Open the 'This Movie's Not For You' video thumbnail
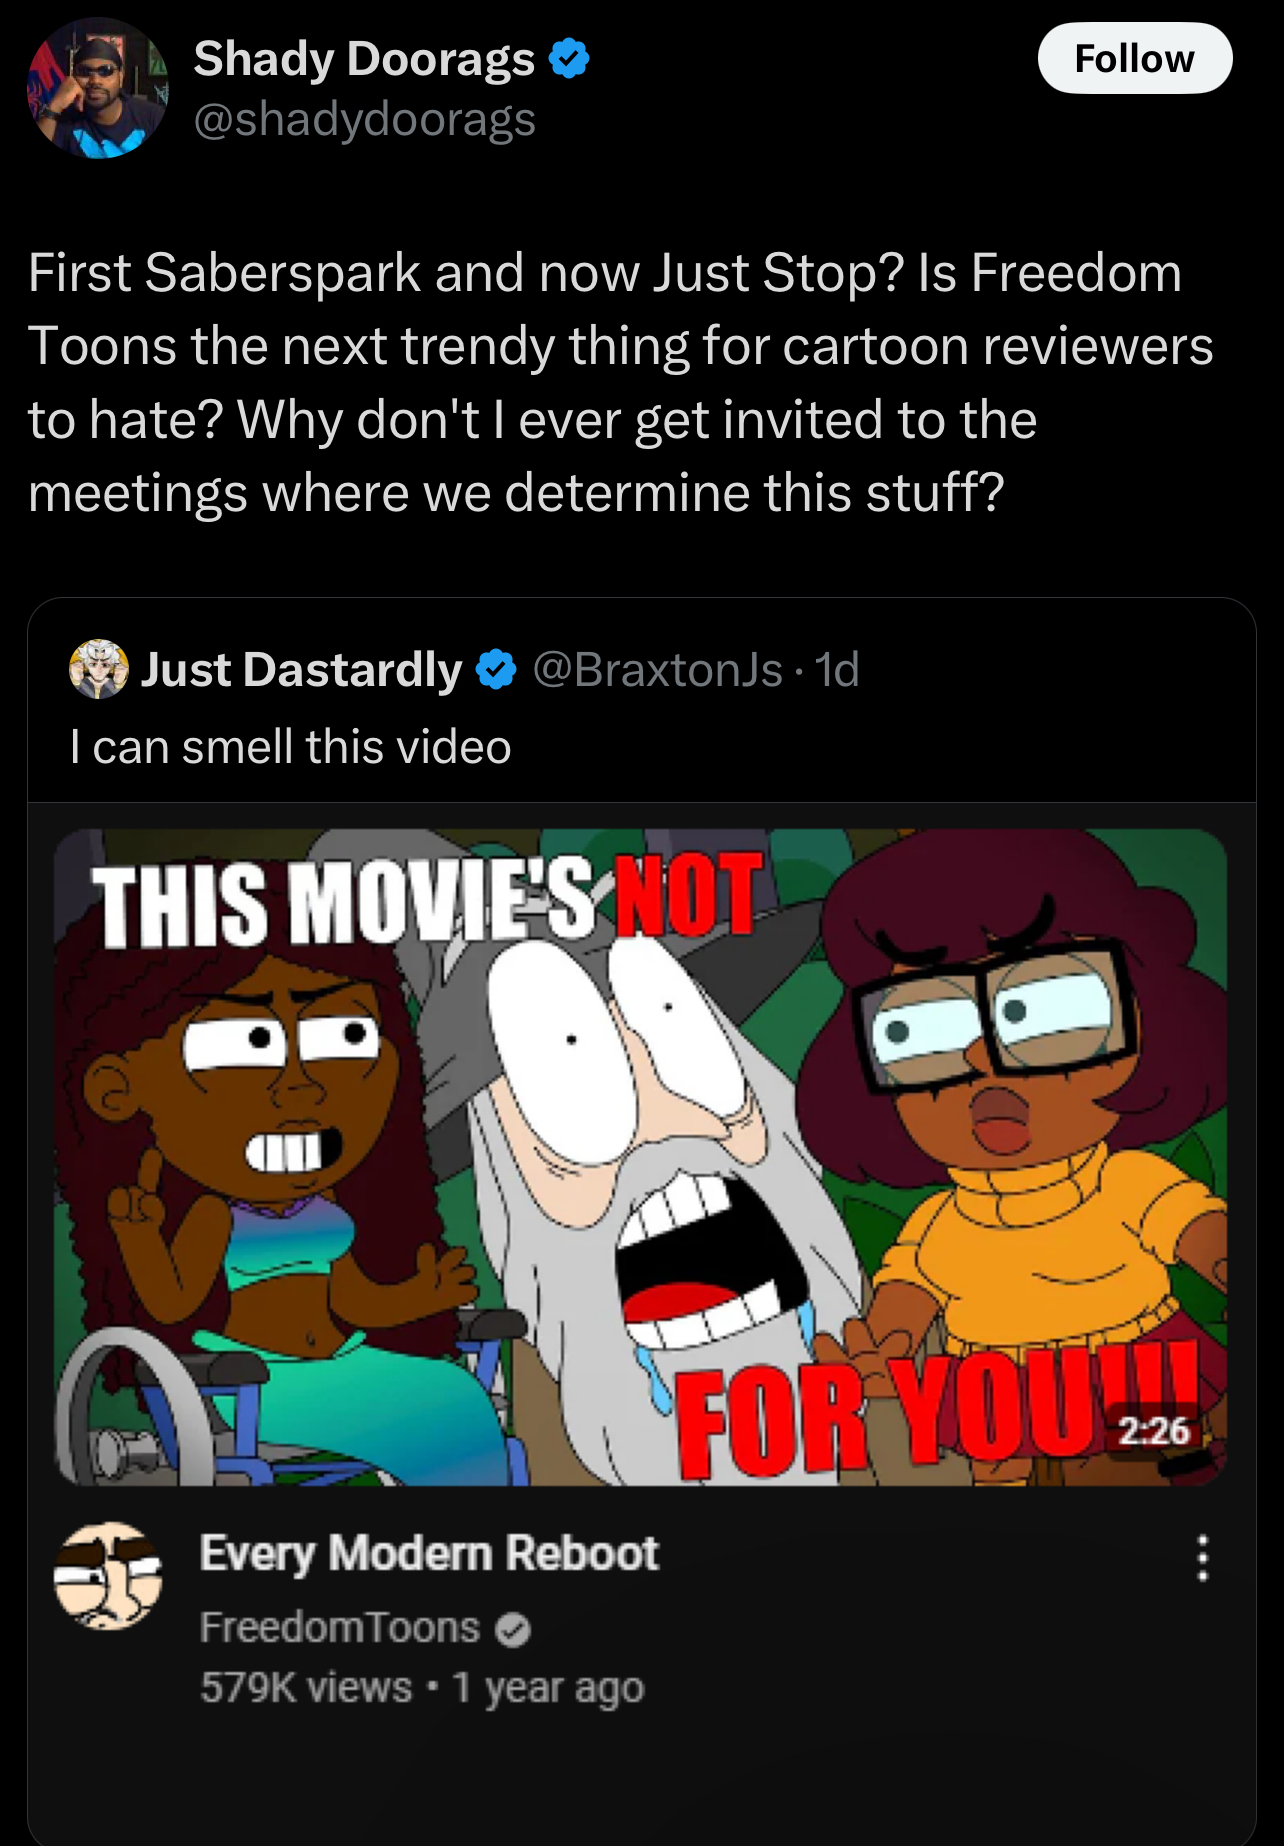Image resolution: width=1284 pixels, height=1846 pixels. 641,1157
